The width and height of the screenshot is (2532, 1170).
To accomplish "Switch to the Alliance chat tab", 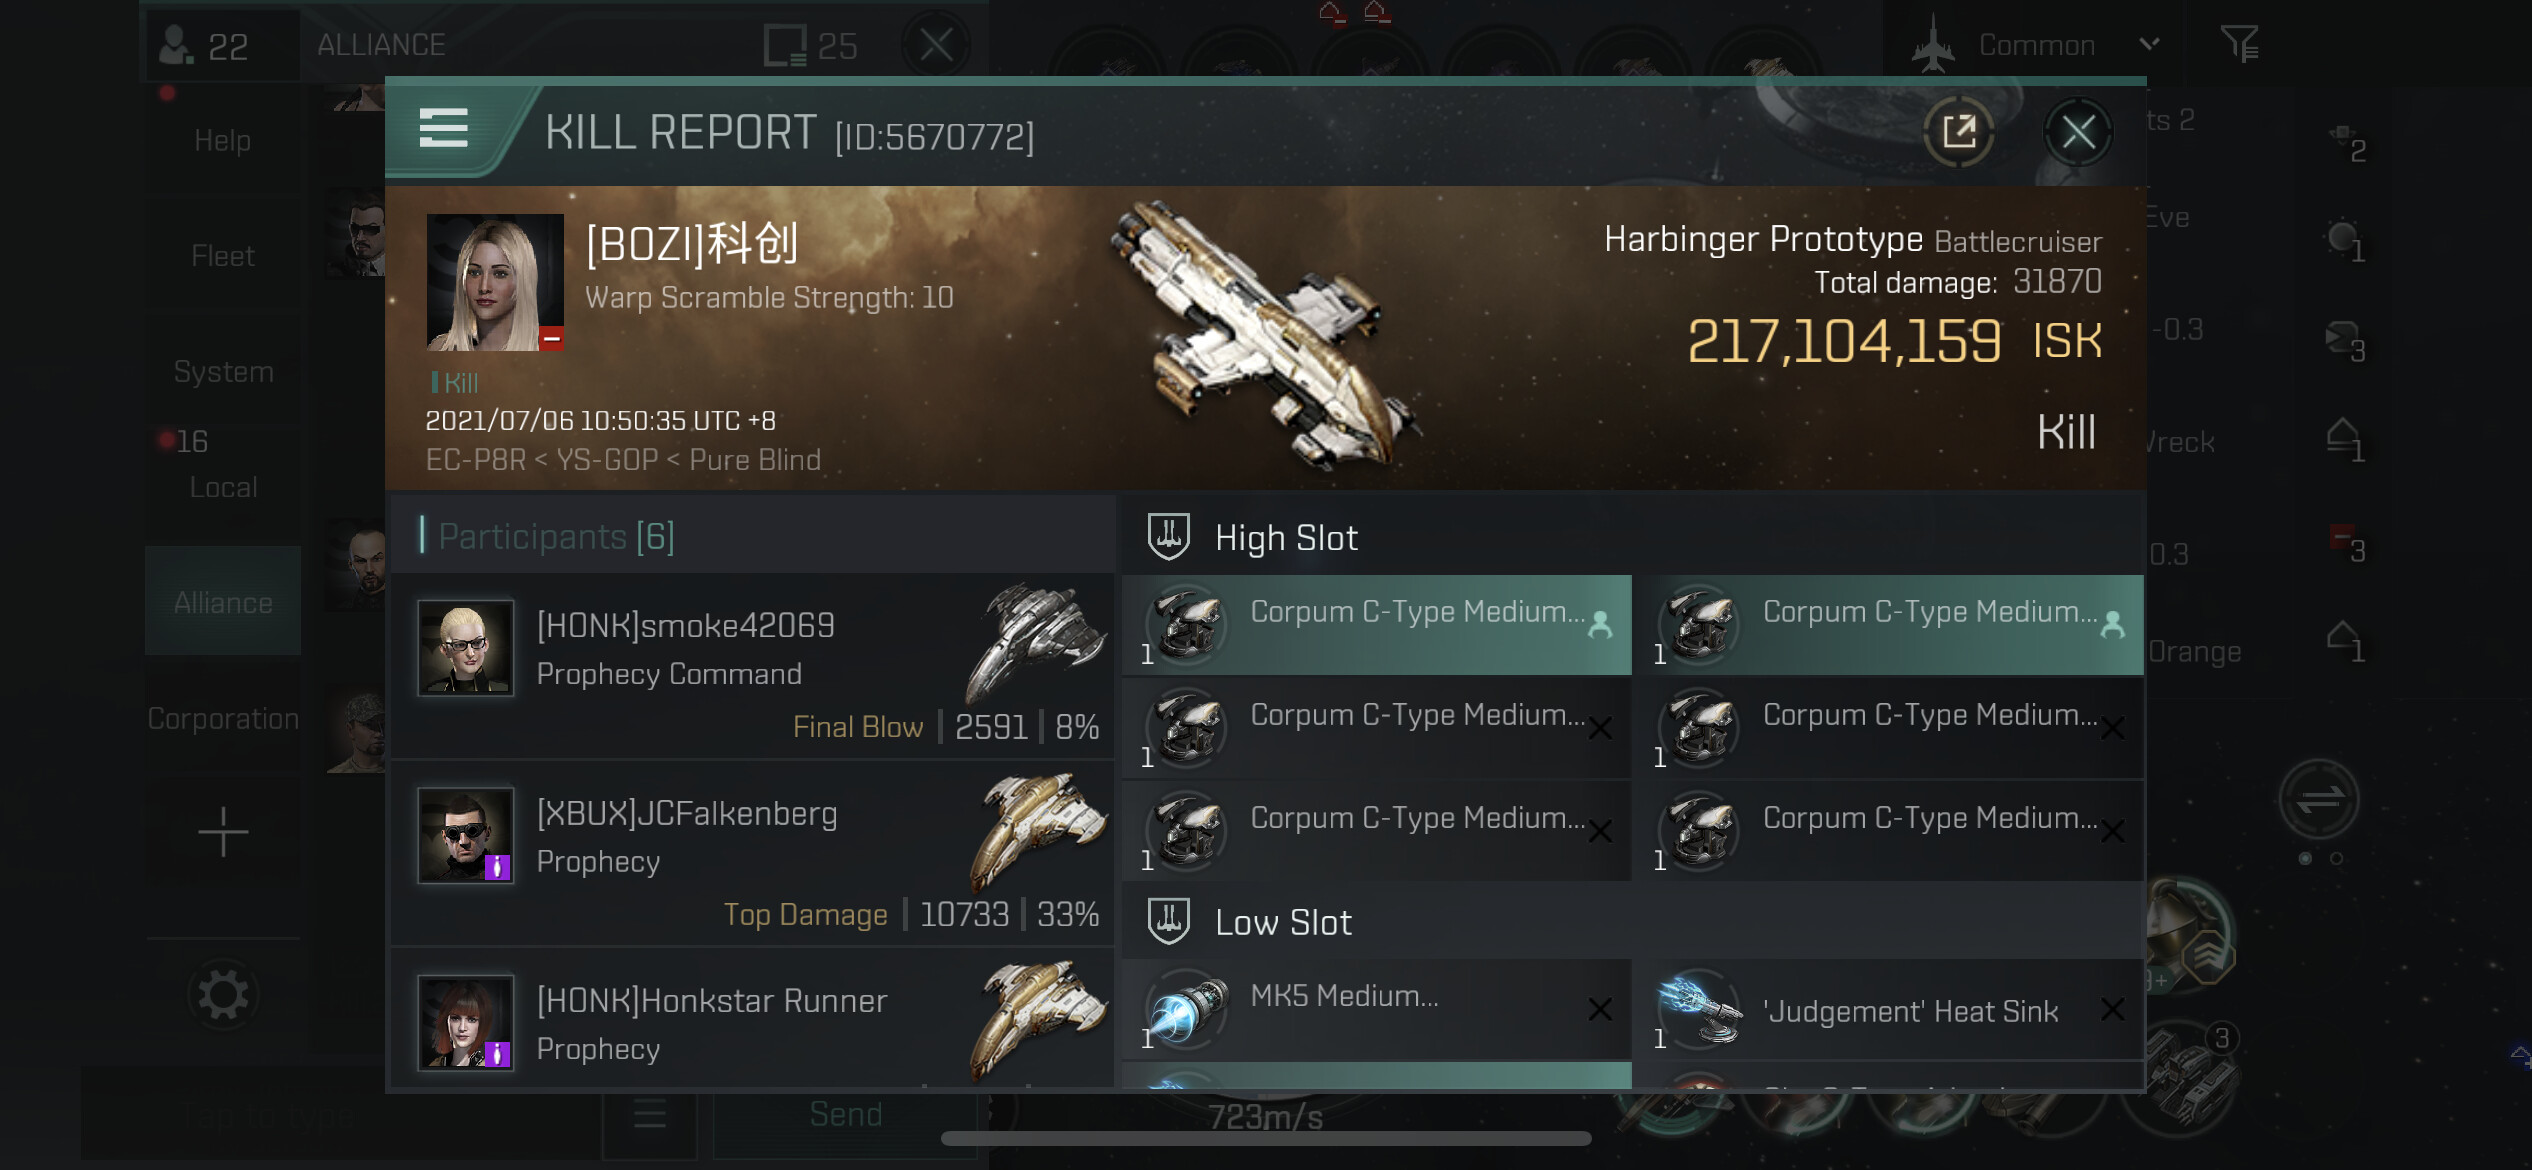I will point(223,602).
